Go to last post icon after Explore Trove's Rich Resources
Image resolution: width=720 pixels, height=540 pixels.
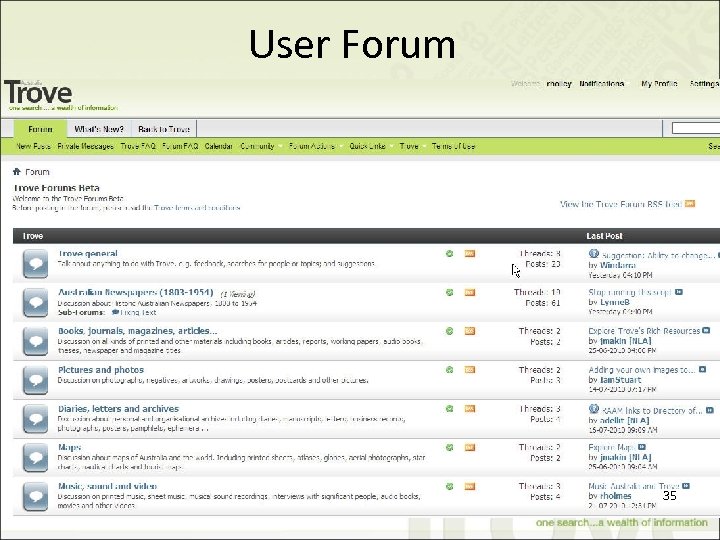(x=706, y=331)
